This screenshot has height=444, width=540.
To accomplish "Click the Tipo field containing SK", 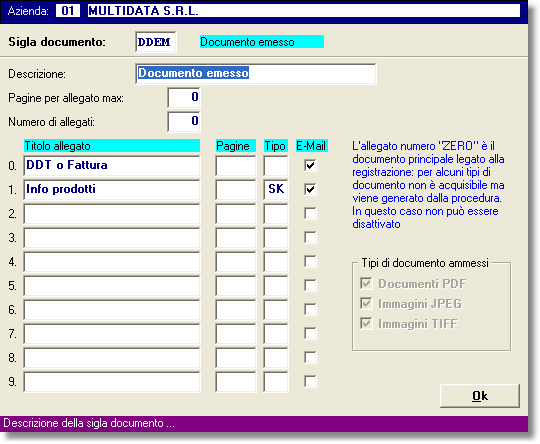I will coord(276,189).
